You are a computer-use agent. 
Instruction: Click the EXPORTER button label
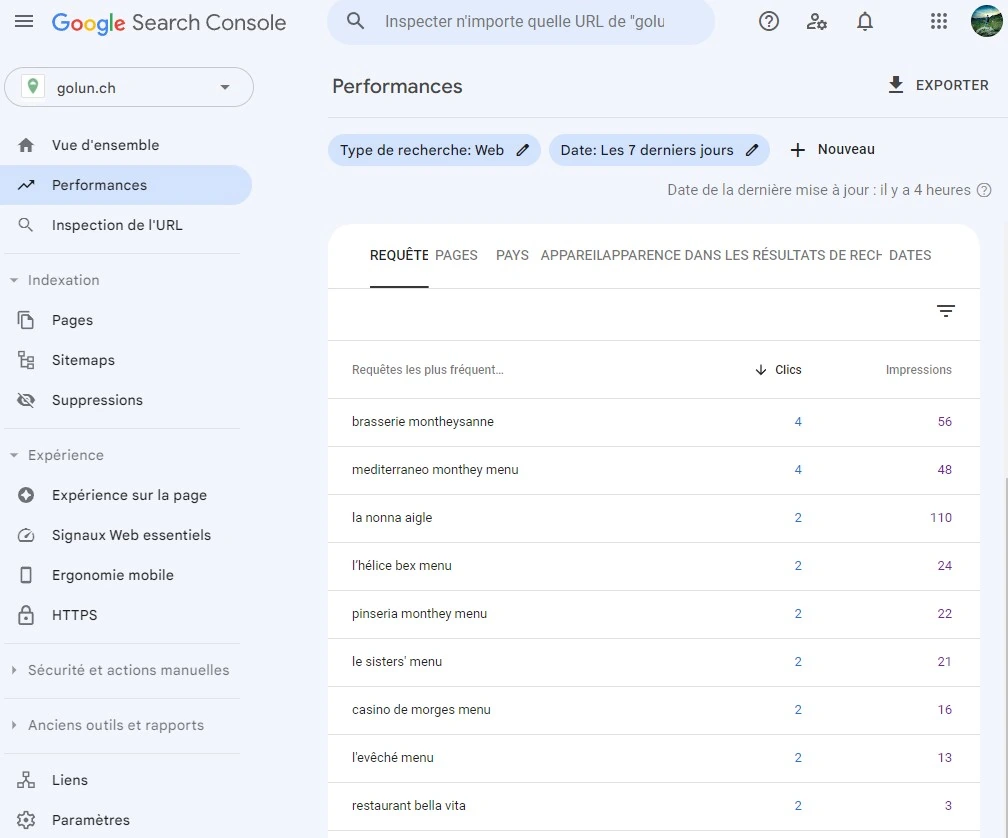click(x=952, y=85)
